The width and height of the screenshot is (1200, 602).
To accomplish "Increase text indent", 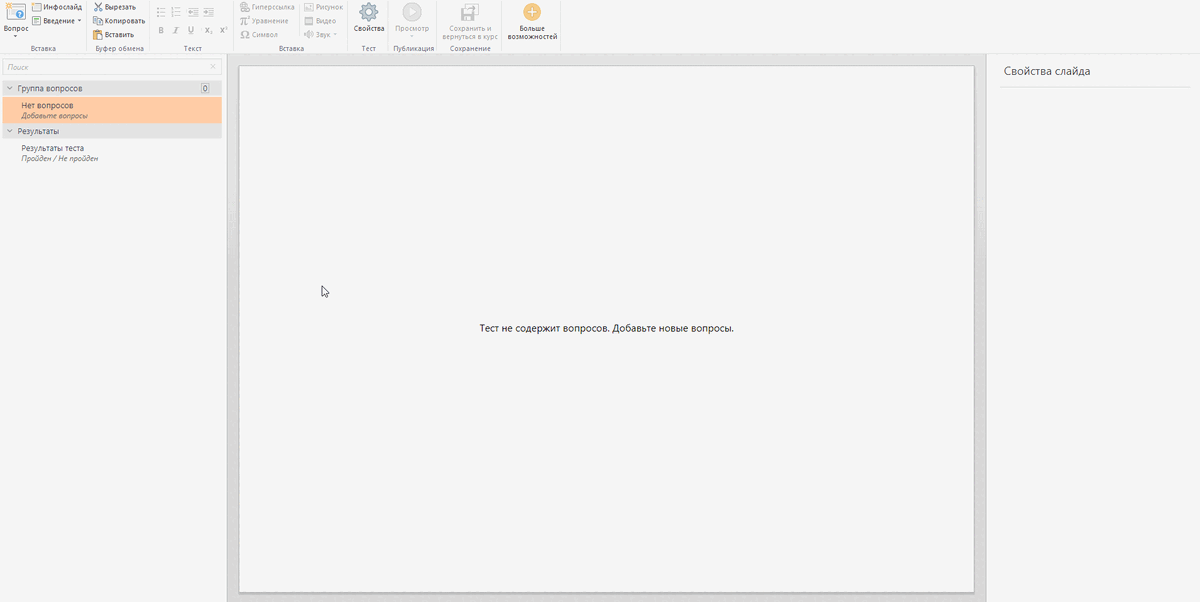I will pyautogui.click(x=208, y=12).
